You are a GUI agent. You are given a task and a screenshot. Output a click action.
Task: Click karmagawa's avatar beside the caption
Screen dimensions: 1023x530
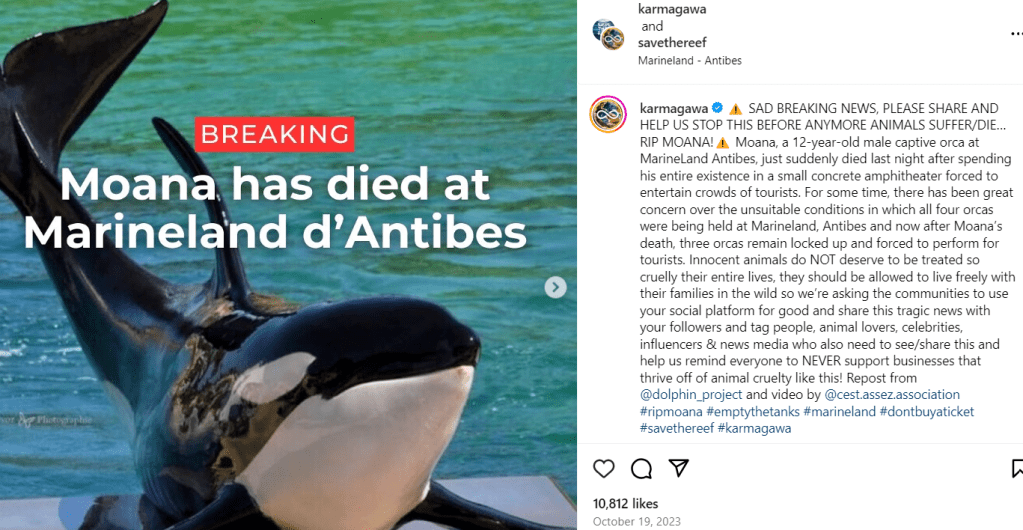click(x=608, y=116)
